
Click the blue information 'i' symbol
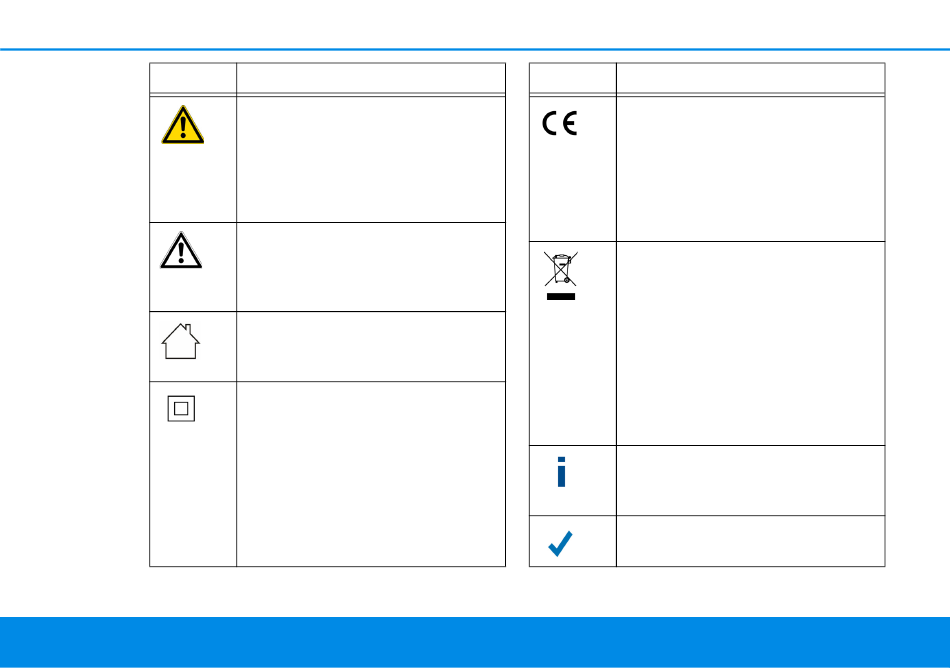pyautogui.click(x=561, y=472)
